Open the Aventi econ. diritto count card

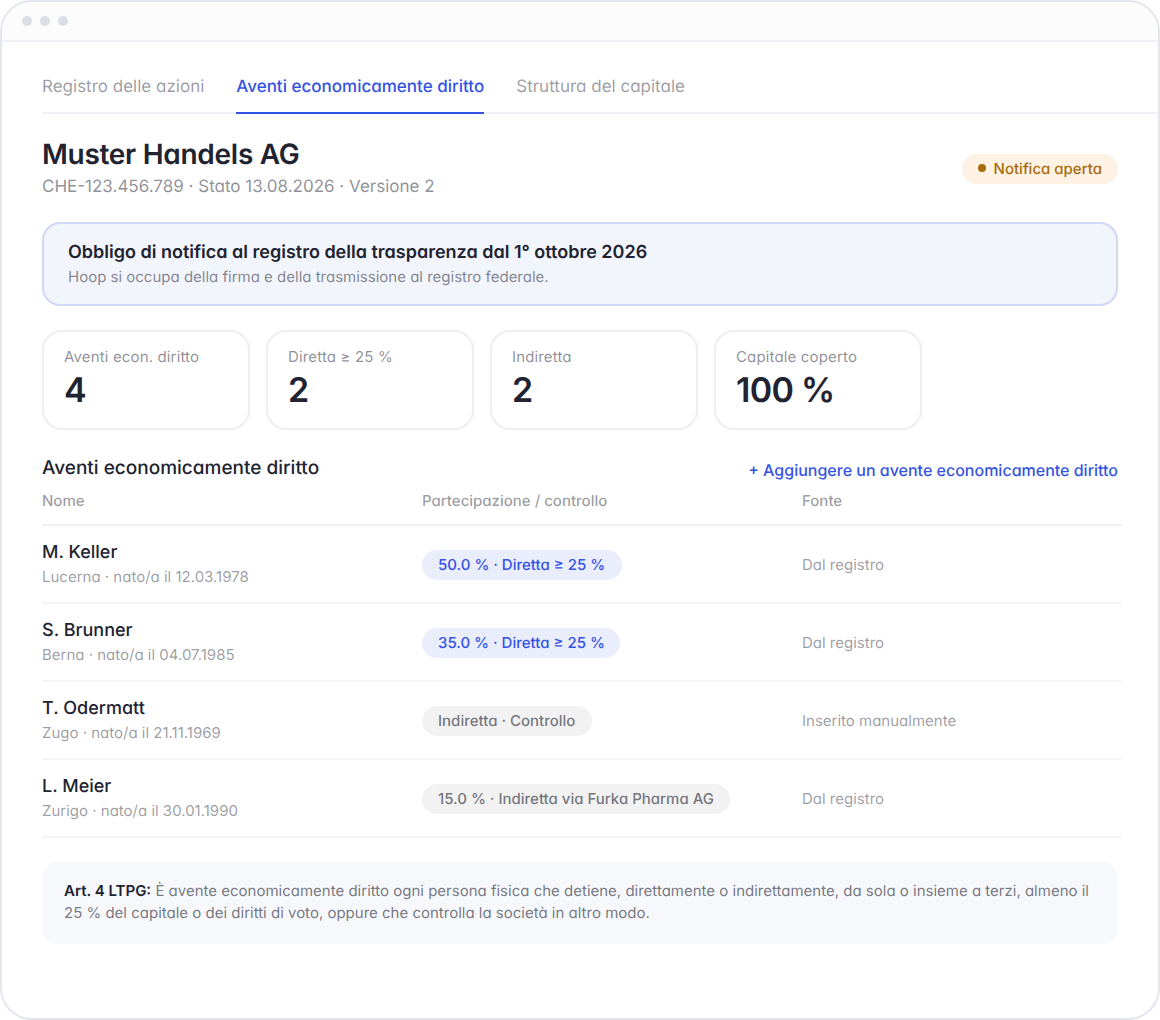146,379
